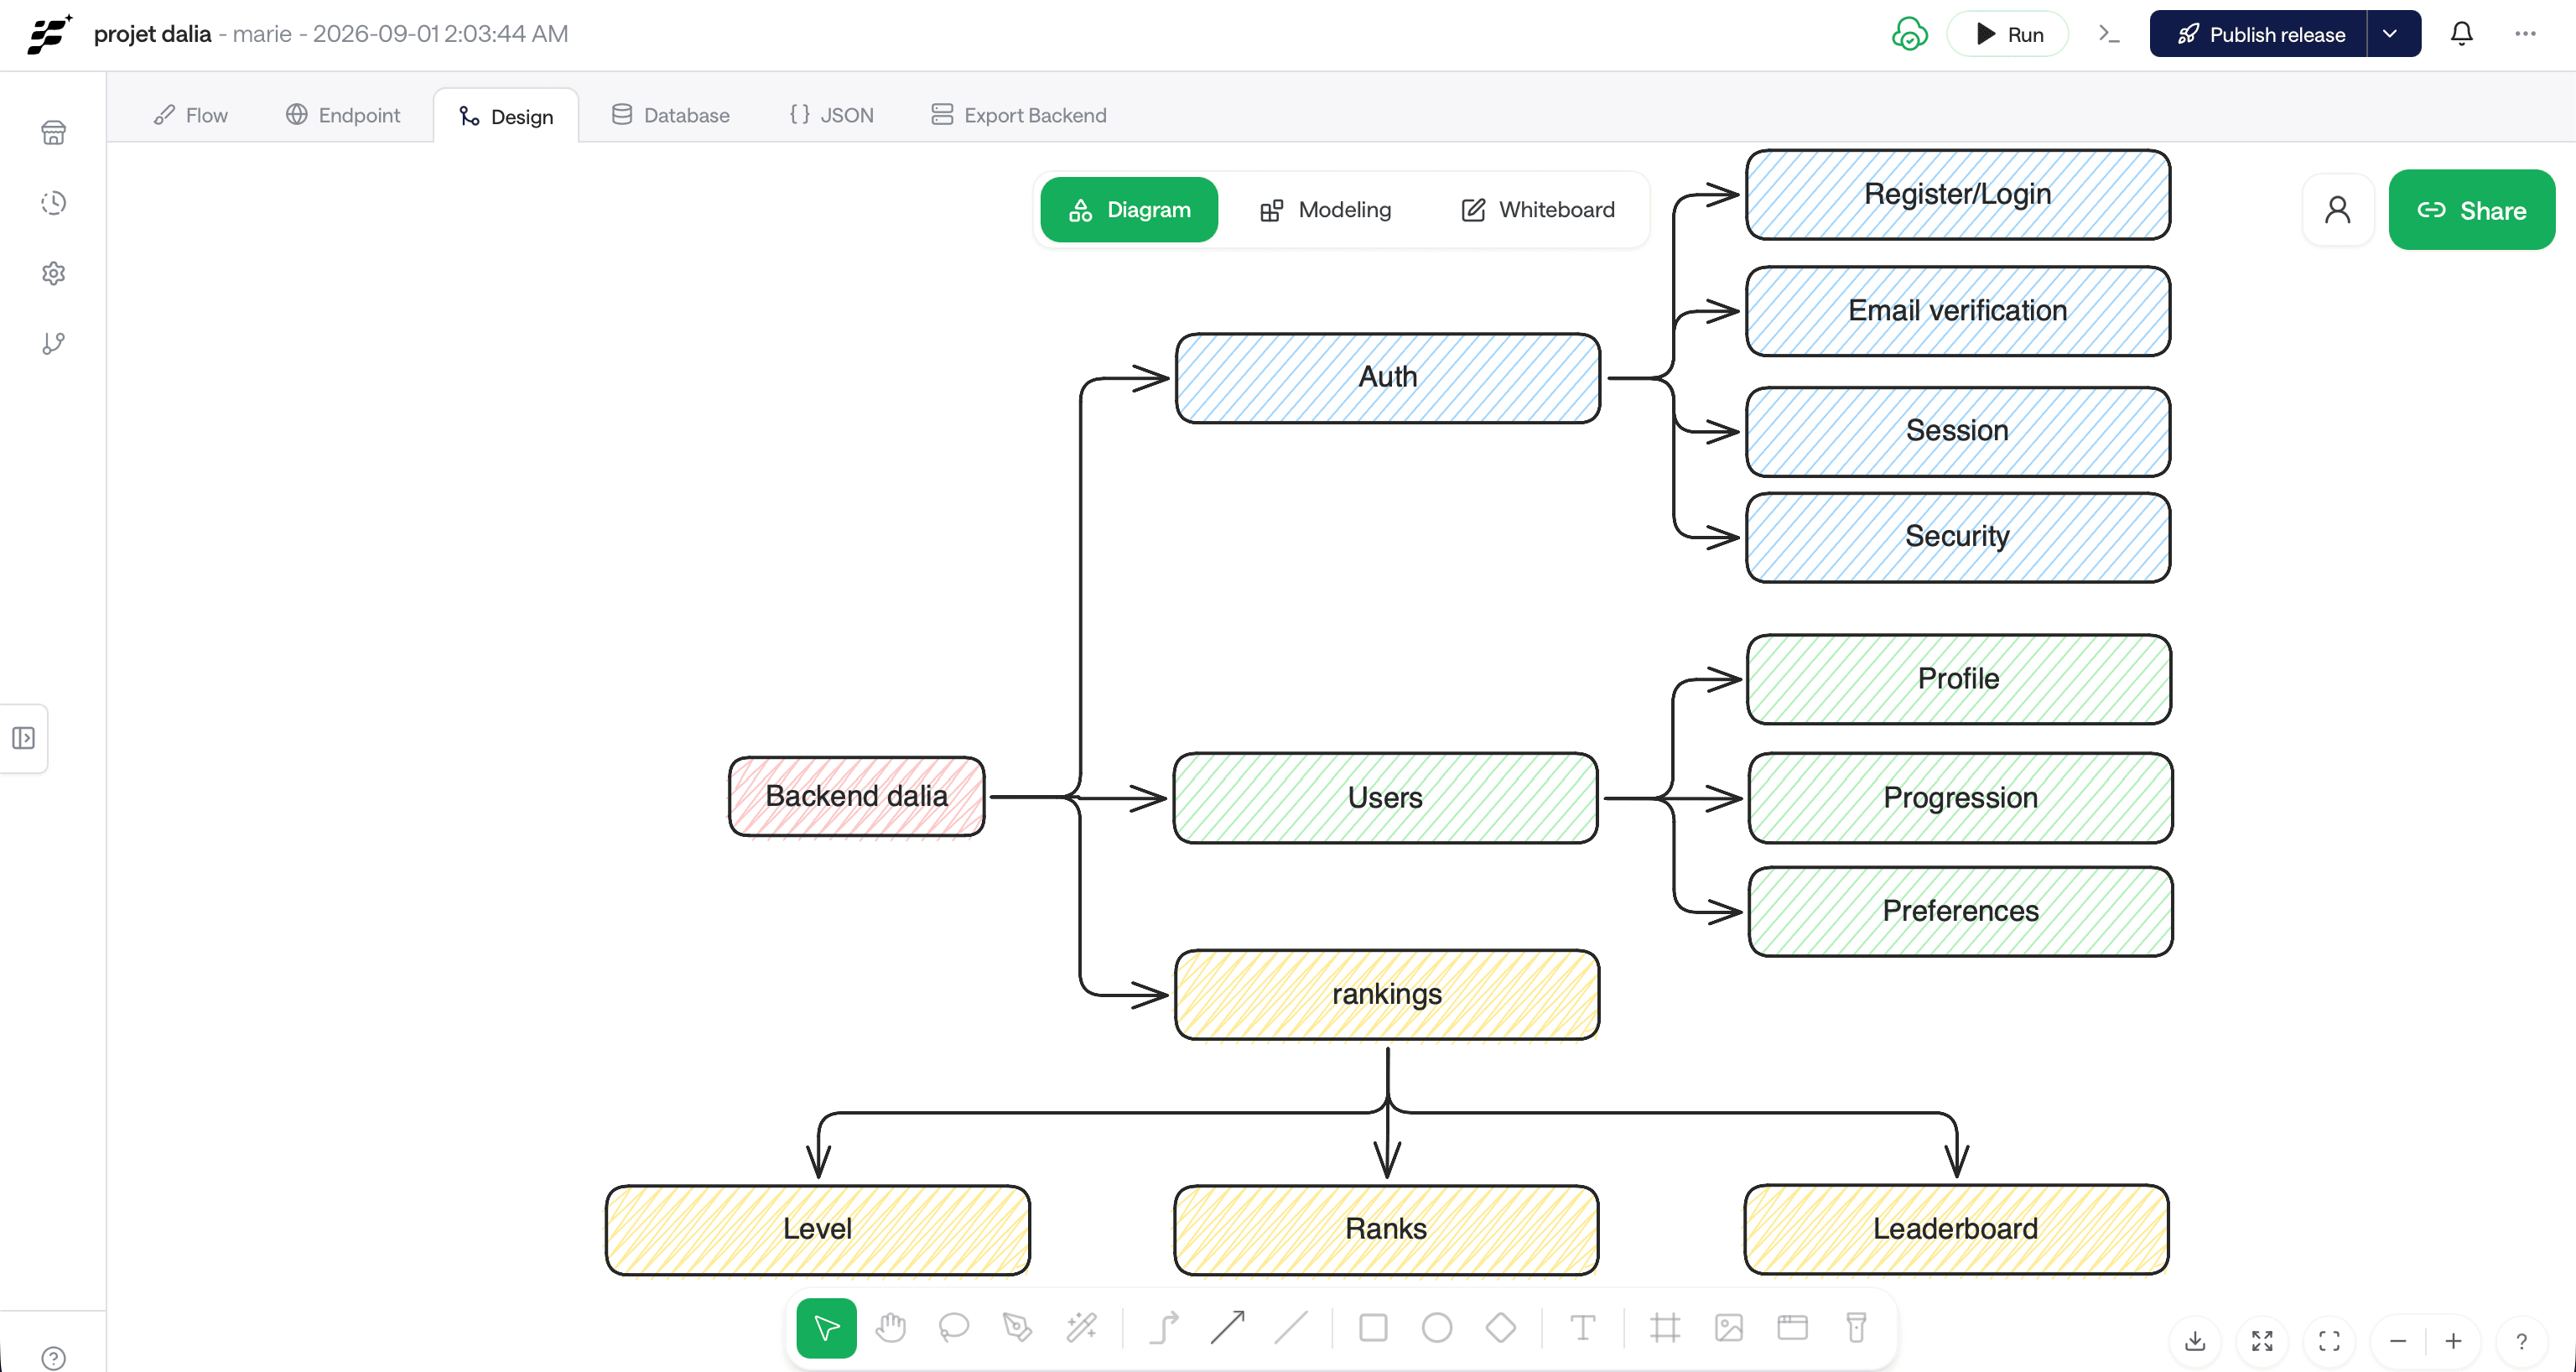Switch to the Endpoint tab
Image resolution: width=2576 pixels, height=1372 pixels.
(x=343, y=115)
